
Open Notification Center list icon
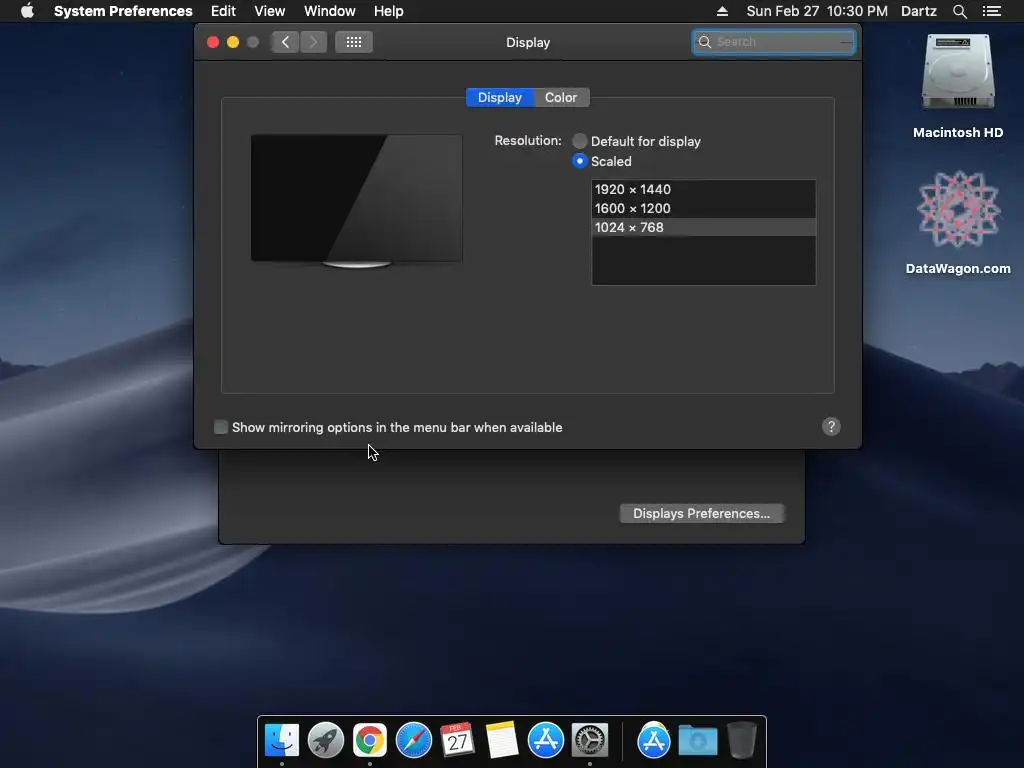click(x=992, y=11)
